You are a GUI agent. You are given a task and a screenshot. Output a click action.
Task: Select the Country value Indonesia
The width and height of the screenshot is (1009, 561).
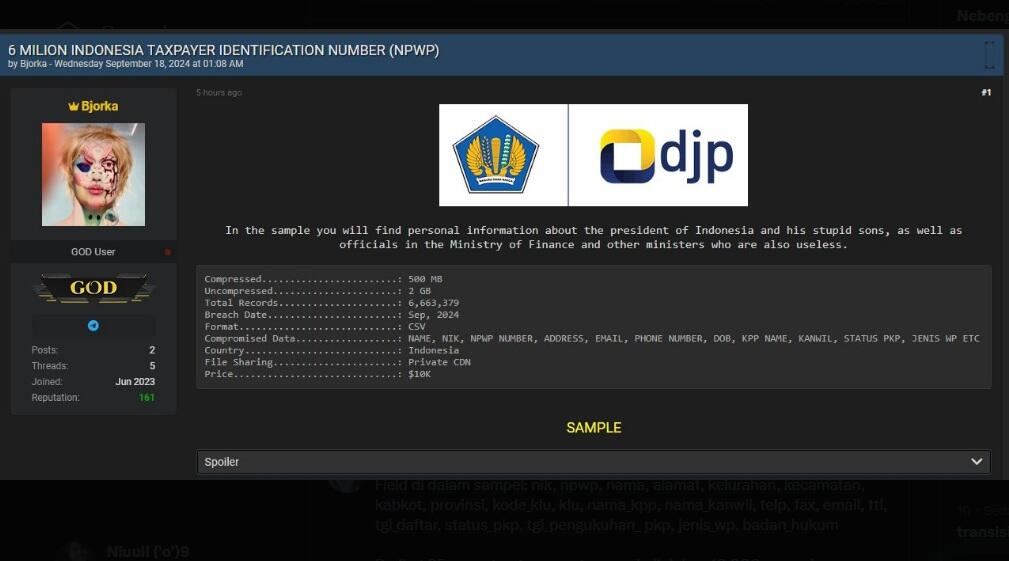tap(434, 350)
